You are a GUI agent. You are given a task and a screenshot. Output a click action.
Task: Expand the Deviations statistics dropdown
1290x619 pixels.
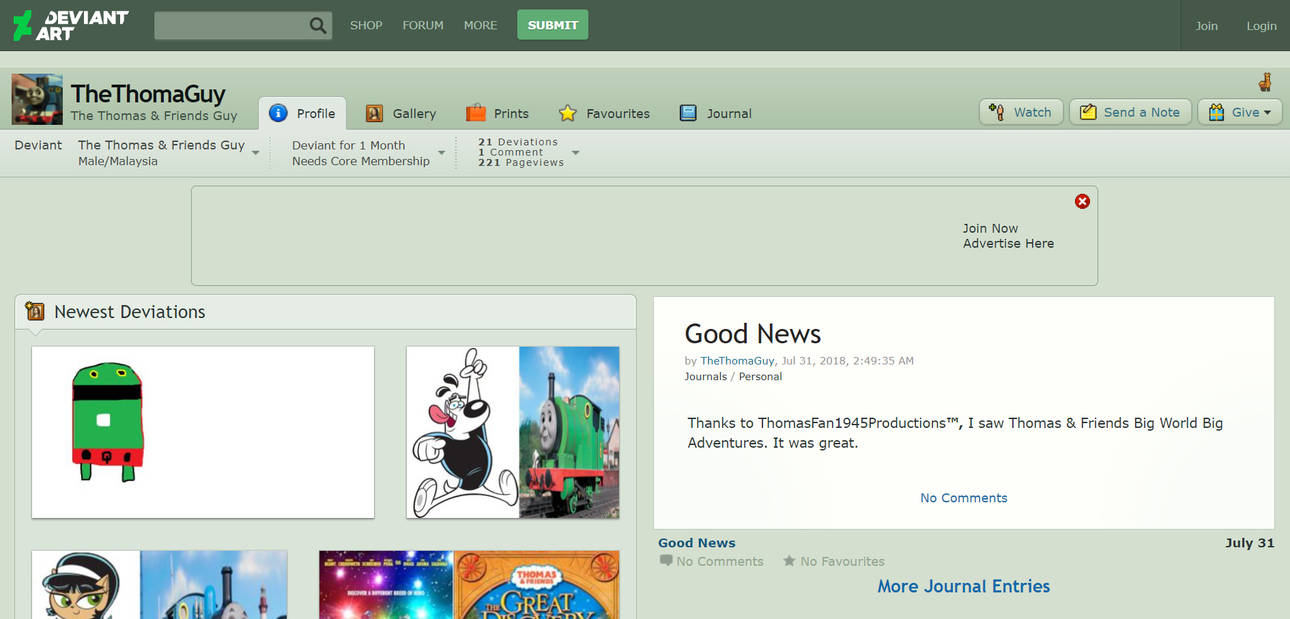click(x=575, y=153)
